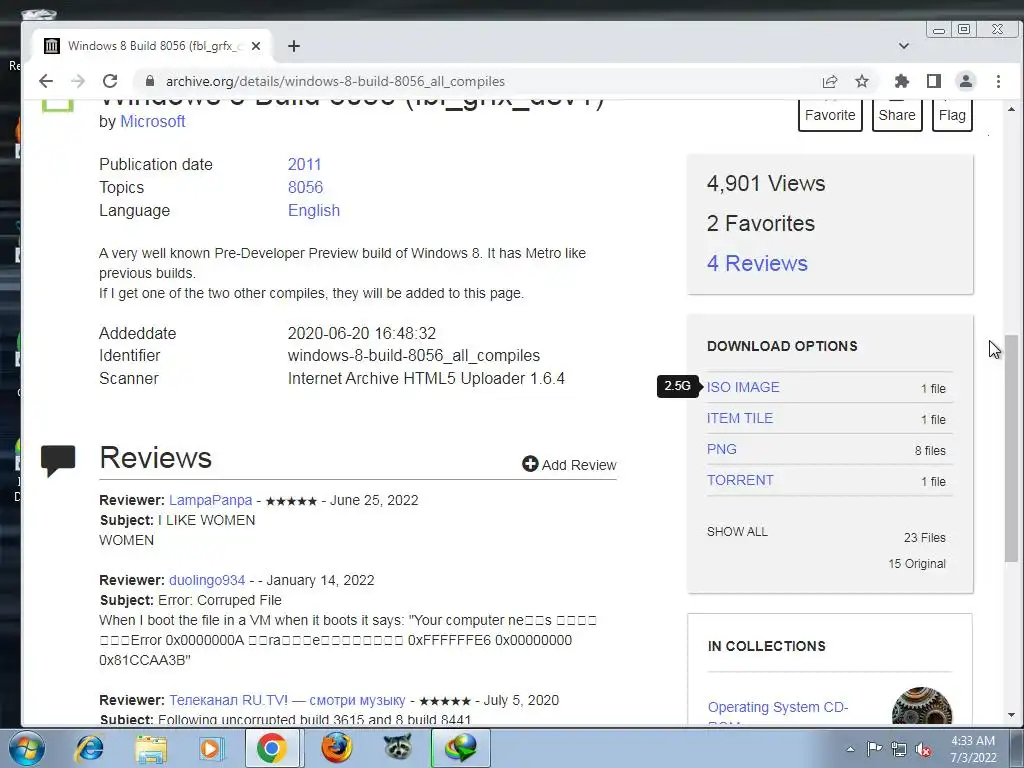This screenshot has height=768, width=1024.
Task: Open Windows Explorer folder on taskbar
Action: tap(152, 748)
